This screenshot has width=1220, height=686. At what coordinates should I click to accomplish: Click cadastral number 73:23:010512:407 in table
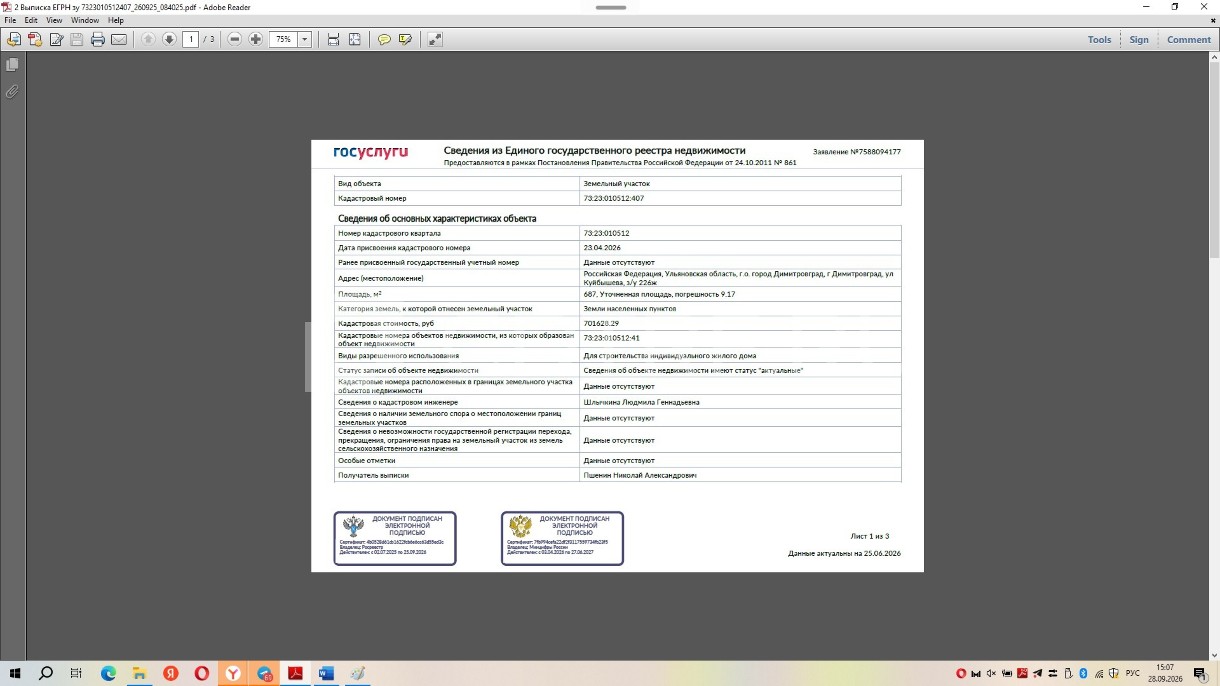613,198
